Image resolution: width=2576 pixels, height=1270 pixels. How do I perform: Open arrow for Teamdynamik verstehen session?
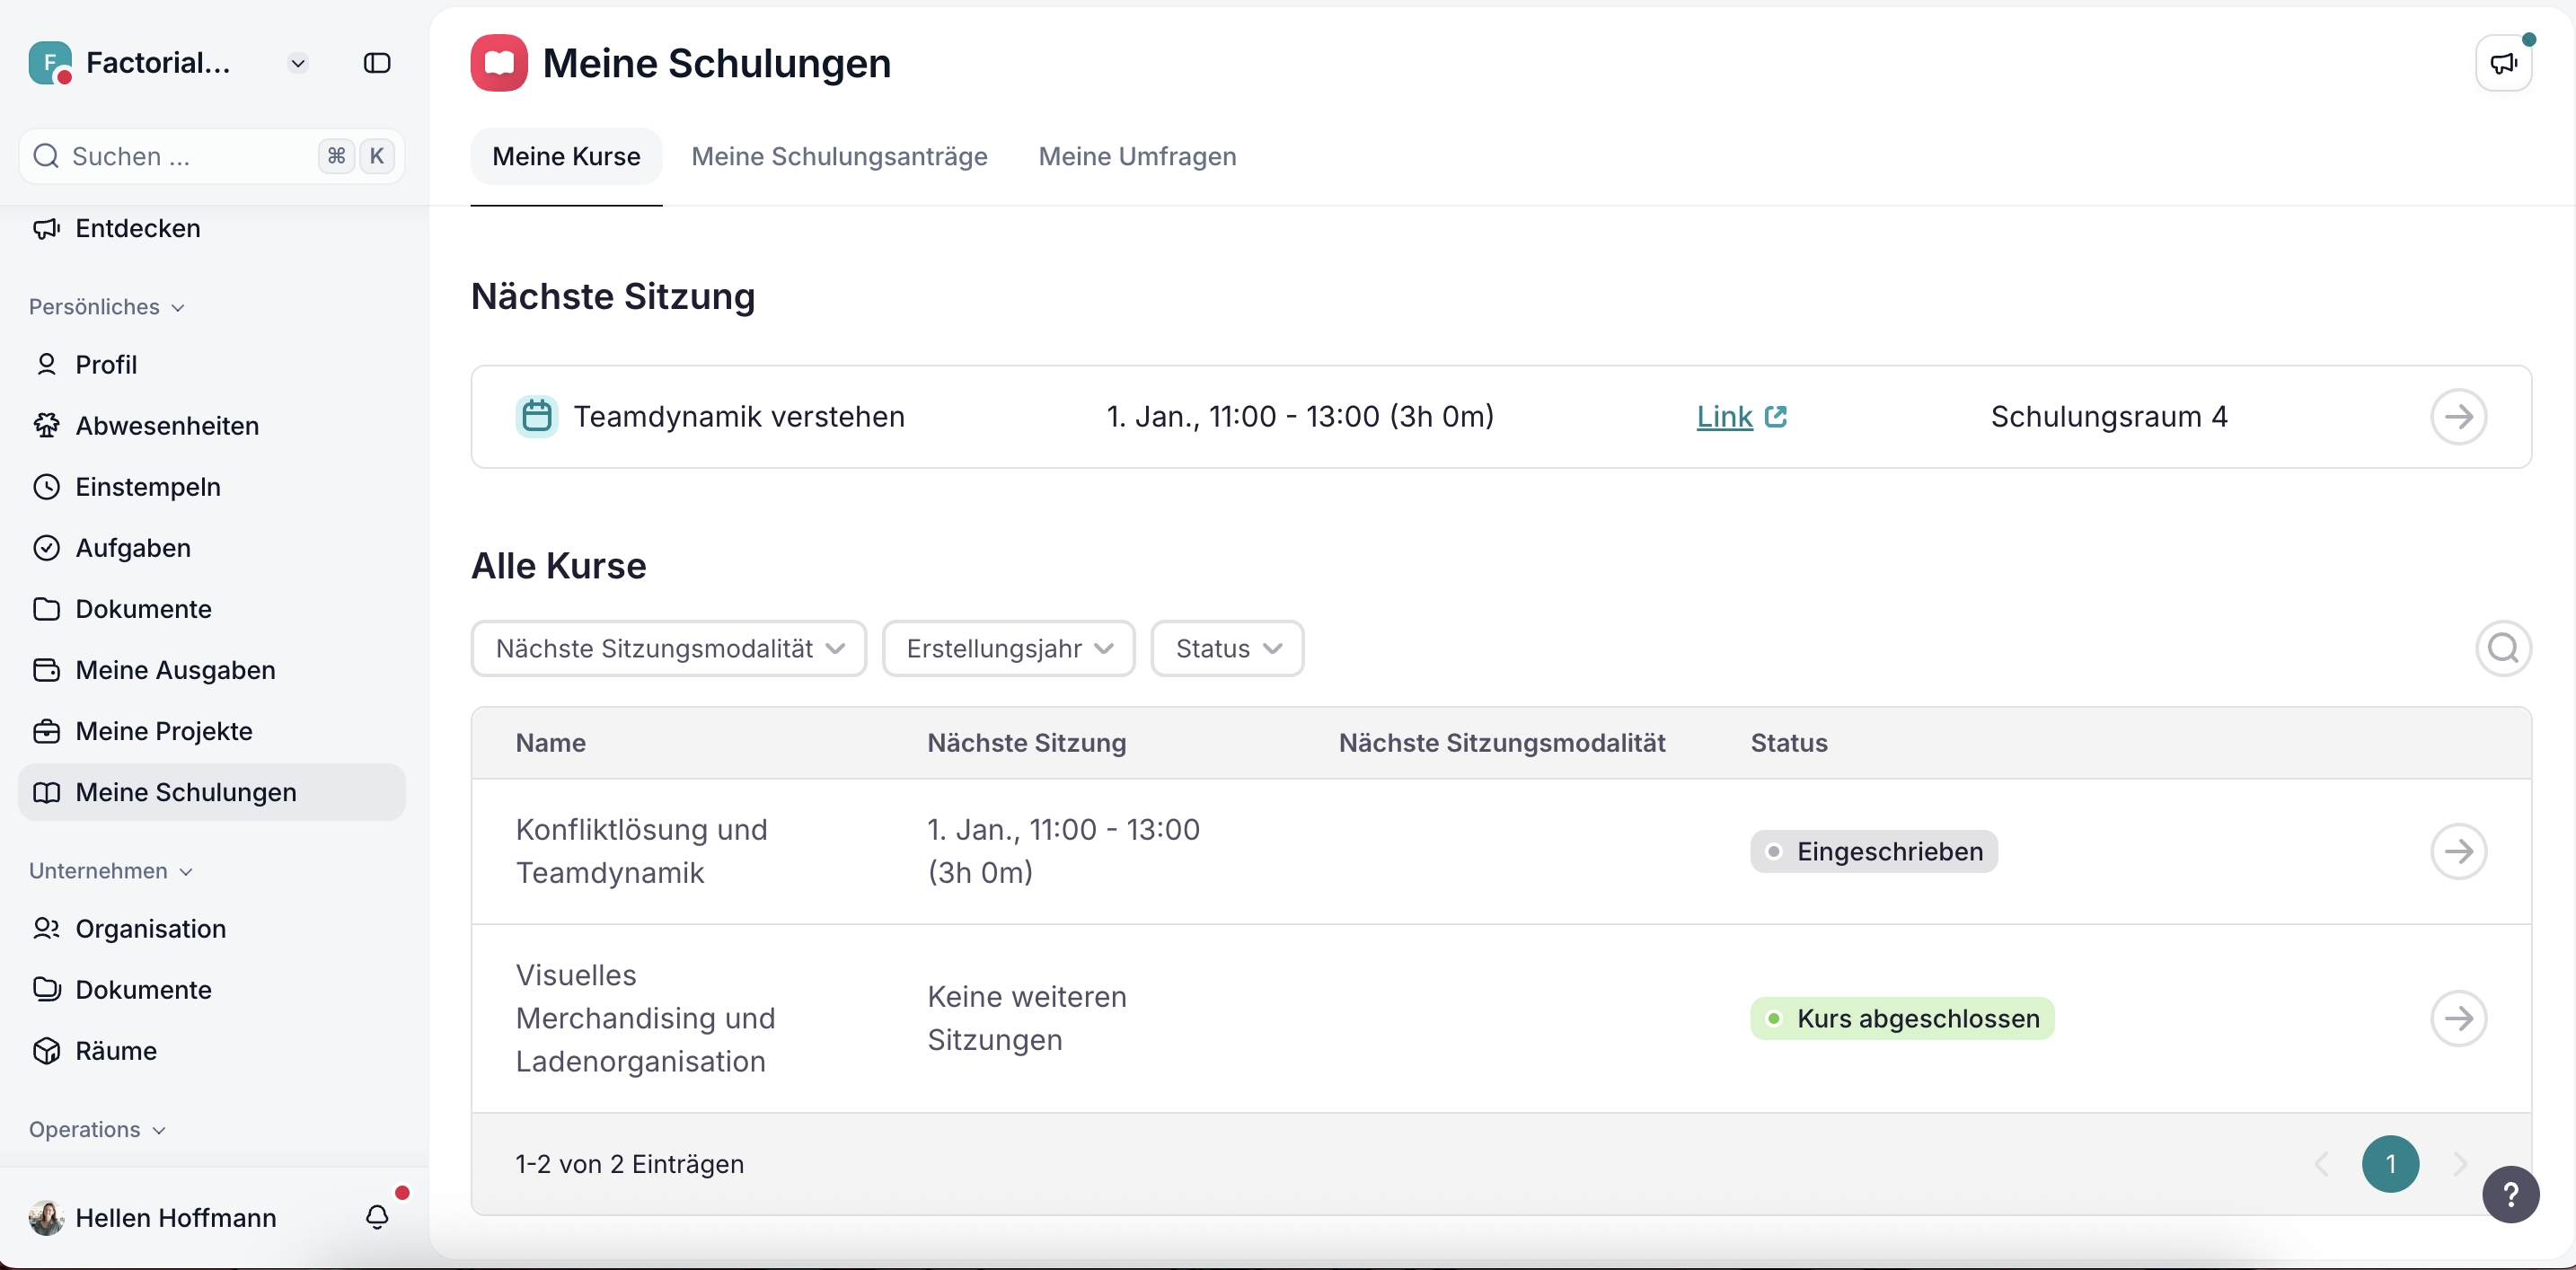click(2458, 416)
